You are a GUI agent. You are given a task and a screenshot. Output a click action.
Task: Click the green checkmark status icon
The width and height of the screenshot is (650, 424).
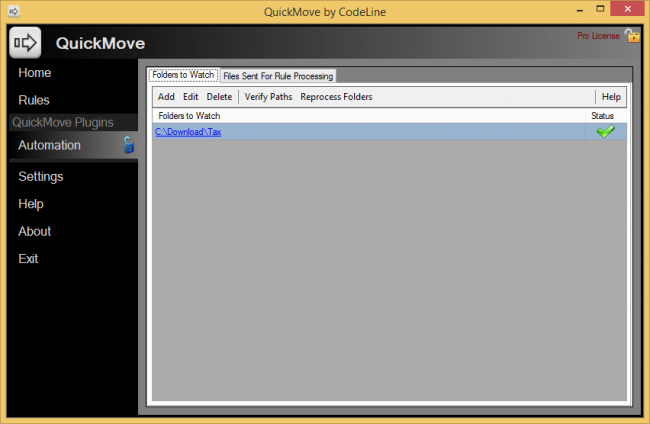pyautogui.click(x=605, y=131)
